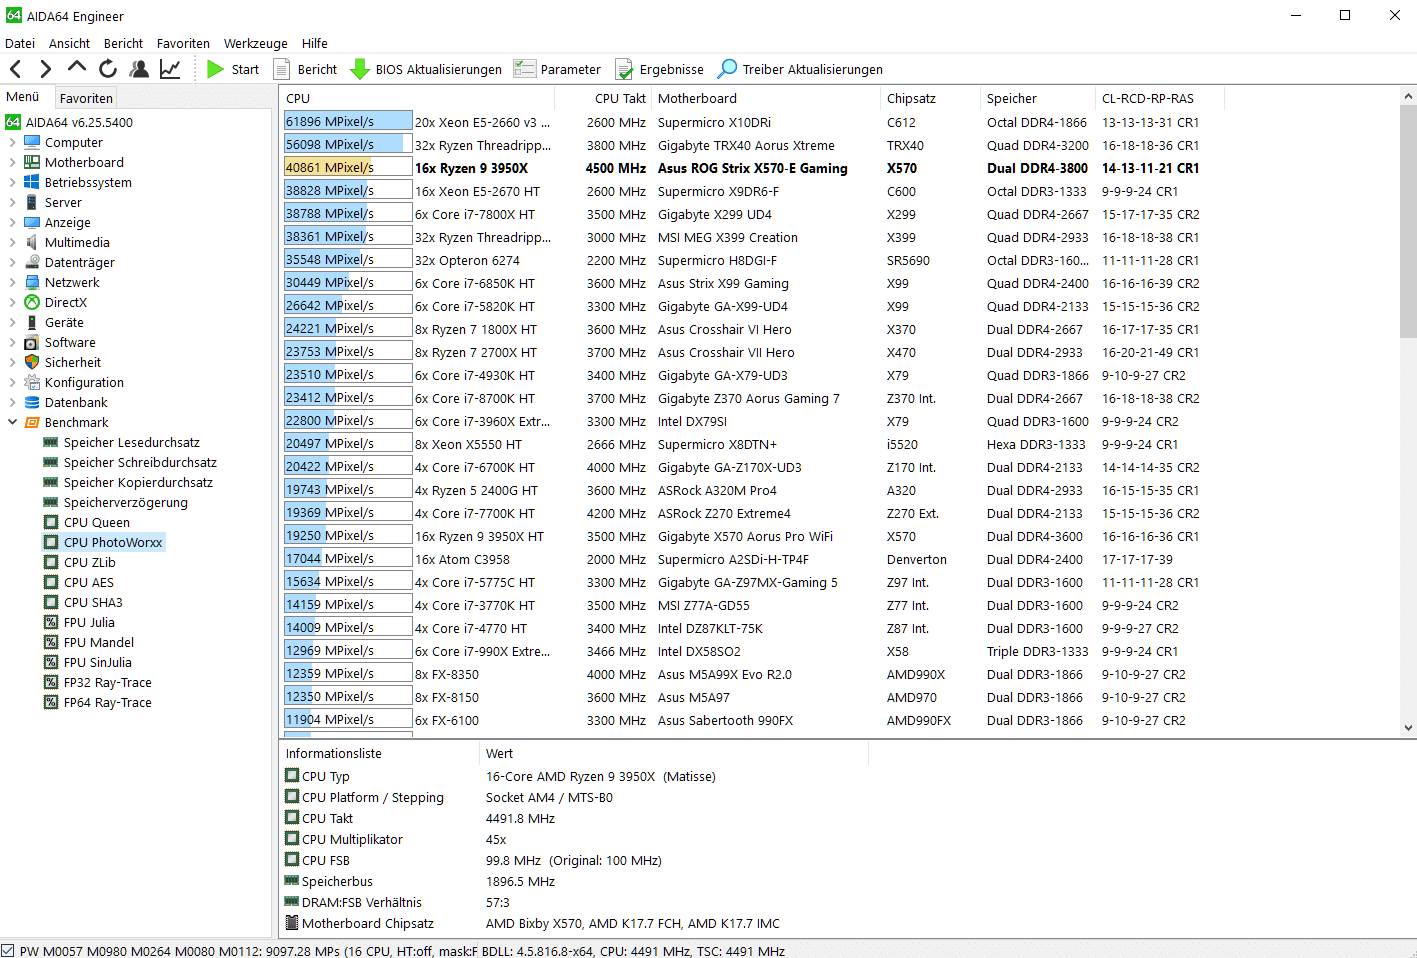This screenshot has height=958, width=1417.
Task: Open the Bericht menu in the menu bar
Action: 123,43
